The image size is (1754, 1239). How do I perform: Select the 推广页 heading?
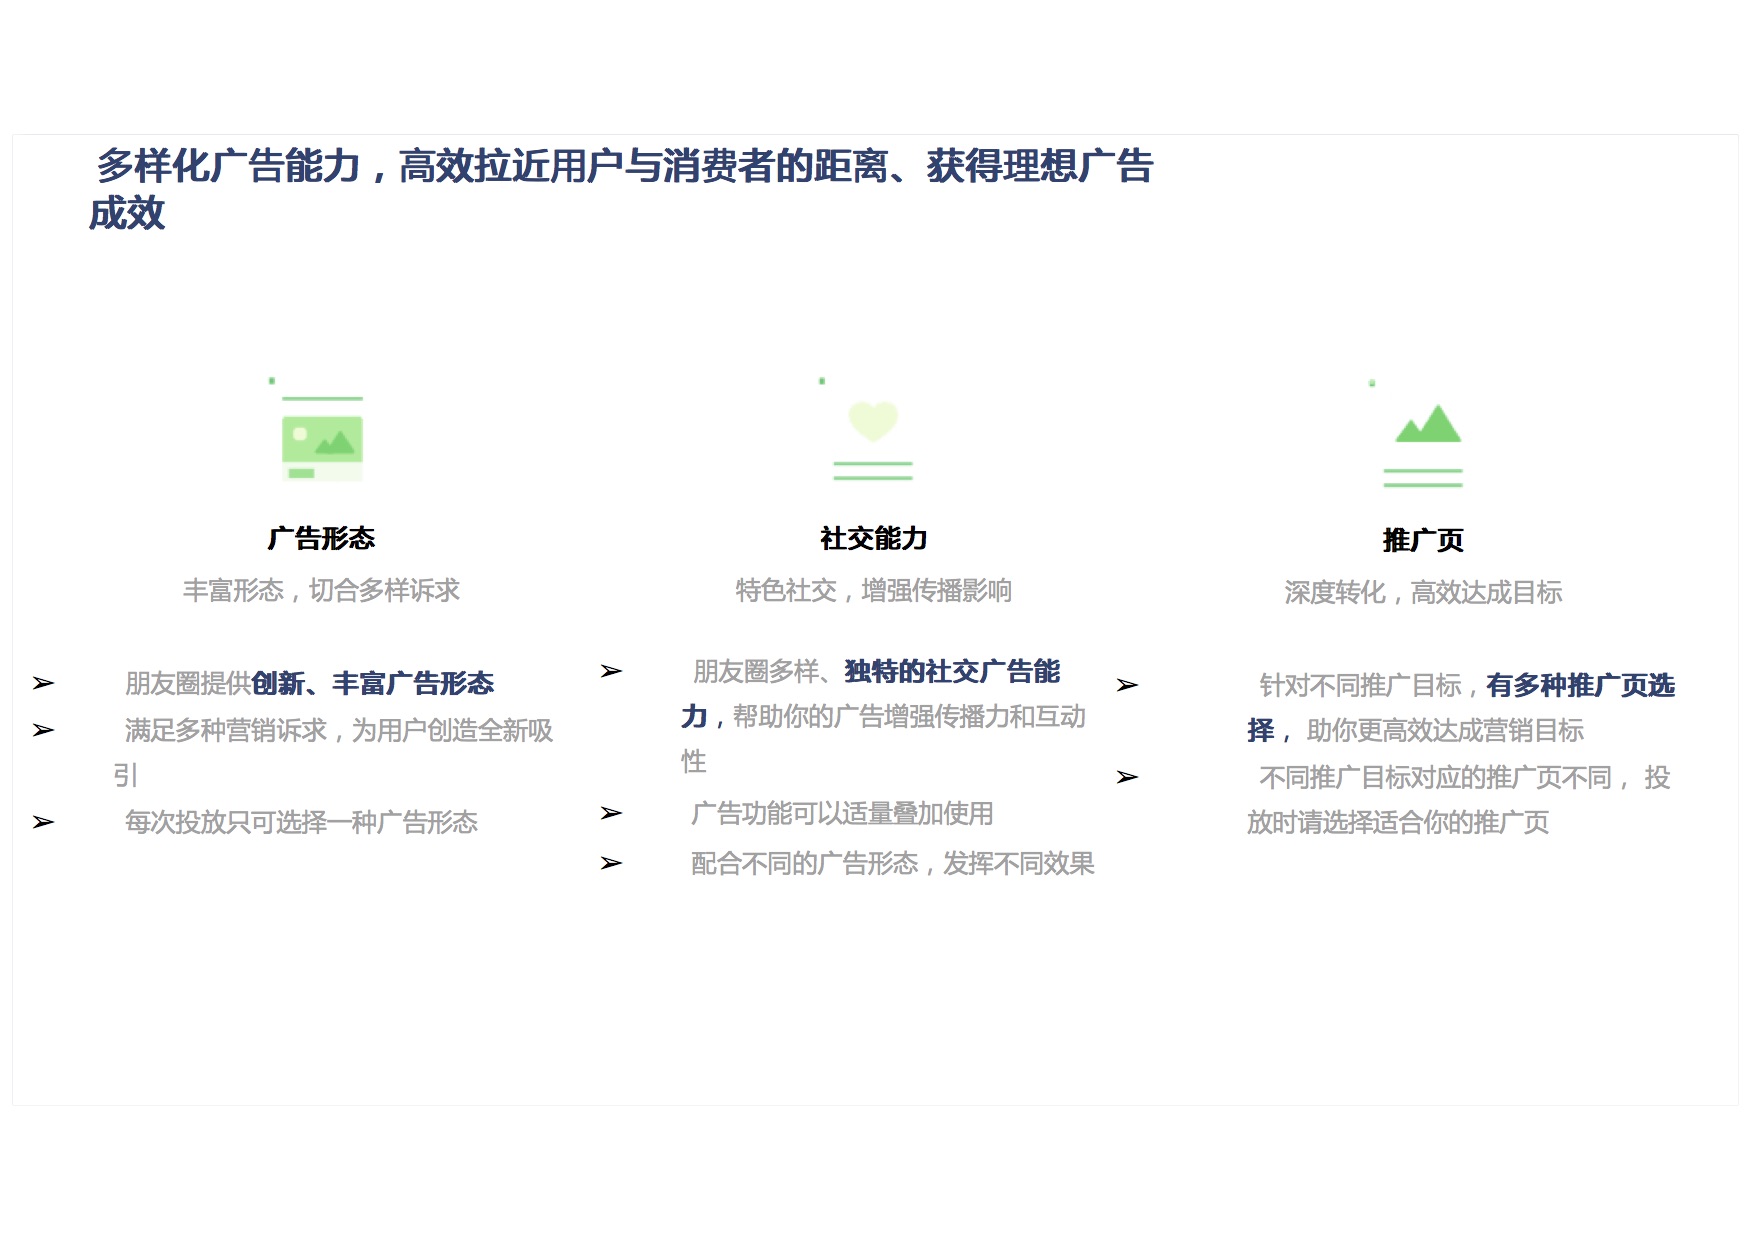click(1422, 541)
